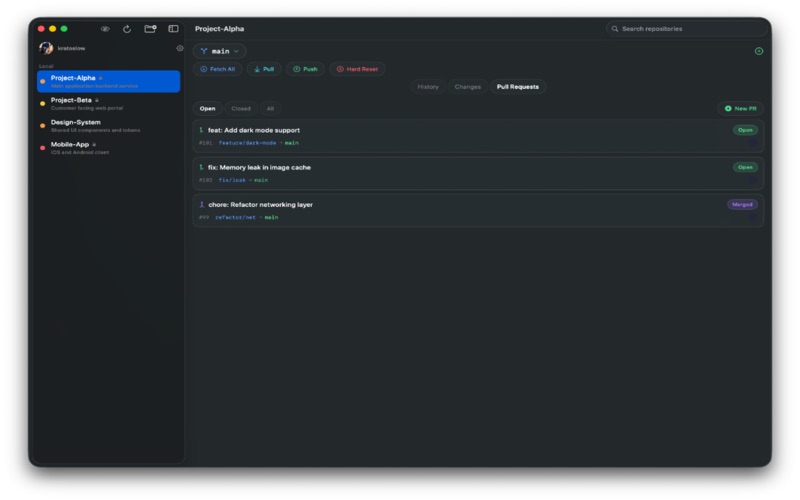Screen dimensions: 800x500
Task: Click the Fetch All button
Action: (x=218, y=69)
